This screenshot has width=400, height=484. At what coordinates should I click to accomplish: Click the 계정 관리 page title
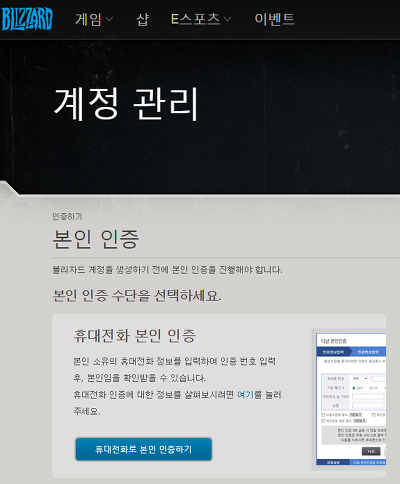tap(126, 104)
